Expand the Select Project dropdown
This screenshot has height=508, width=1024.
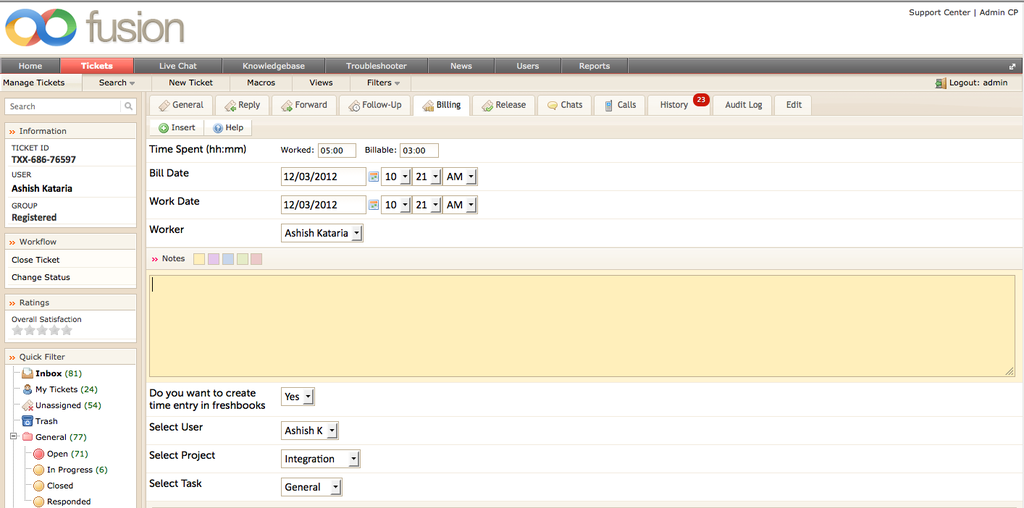320,459
